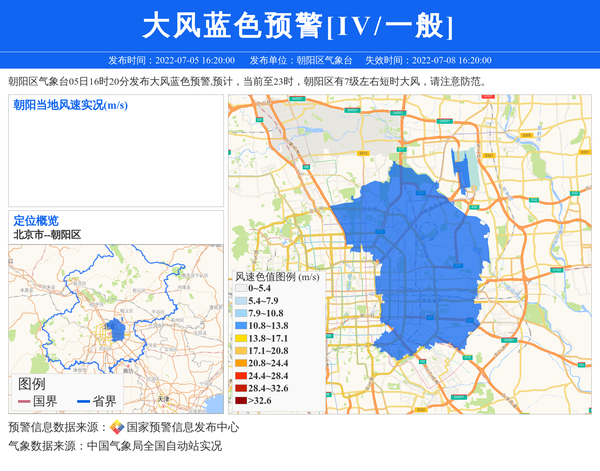Click the 7.9~10.8 legend swatch
This screenshot has height=471, width=600.
click(x=240, y=314)
